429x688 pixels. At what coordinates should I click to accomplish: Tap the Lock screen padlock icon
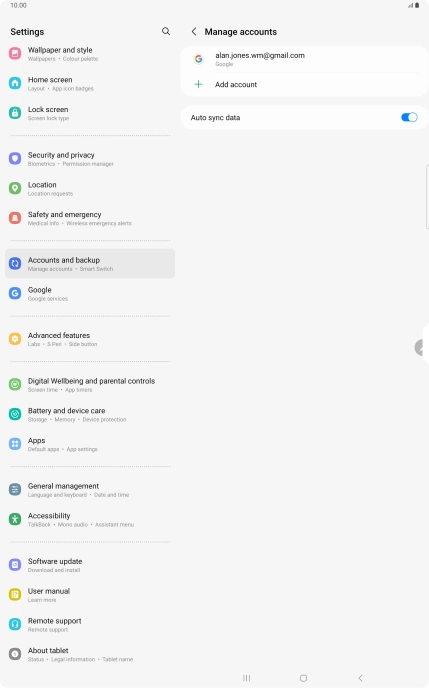(x=15, y=113)
